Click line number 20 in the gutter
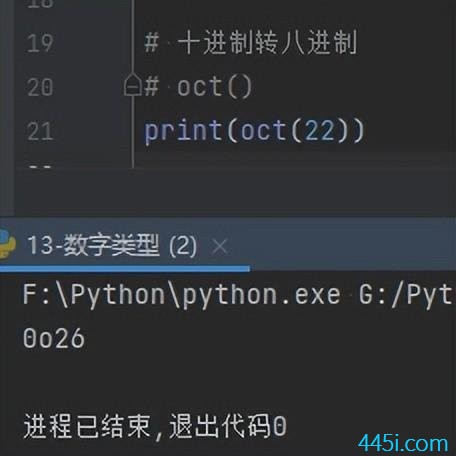This screenshot has height=456, width=456. [40, 87]
